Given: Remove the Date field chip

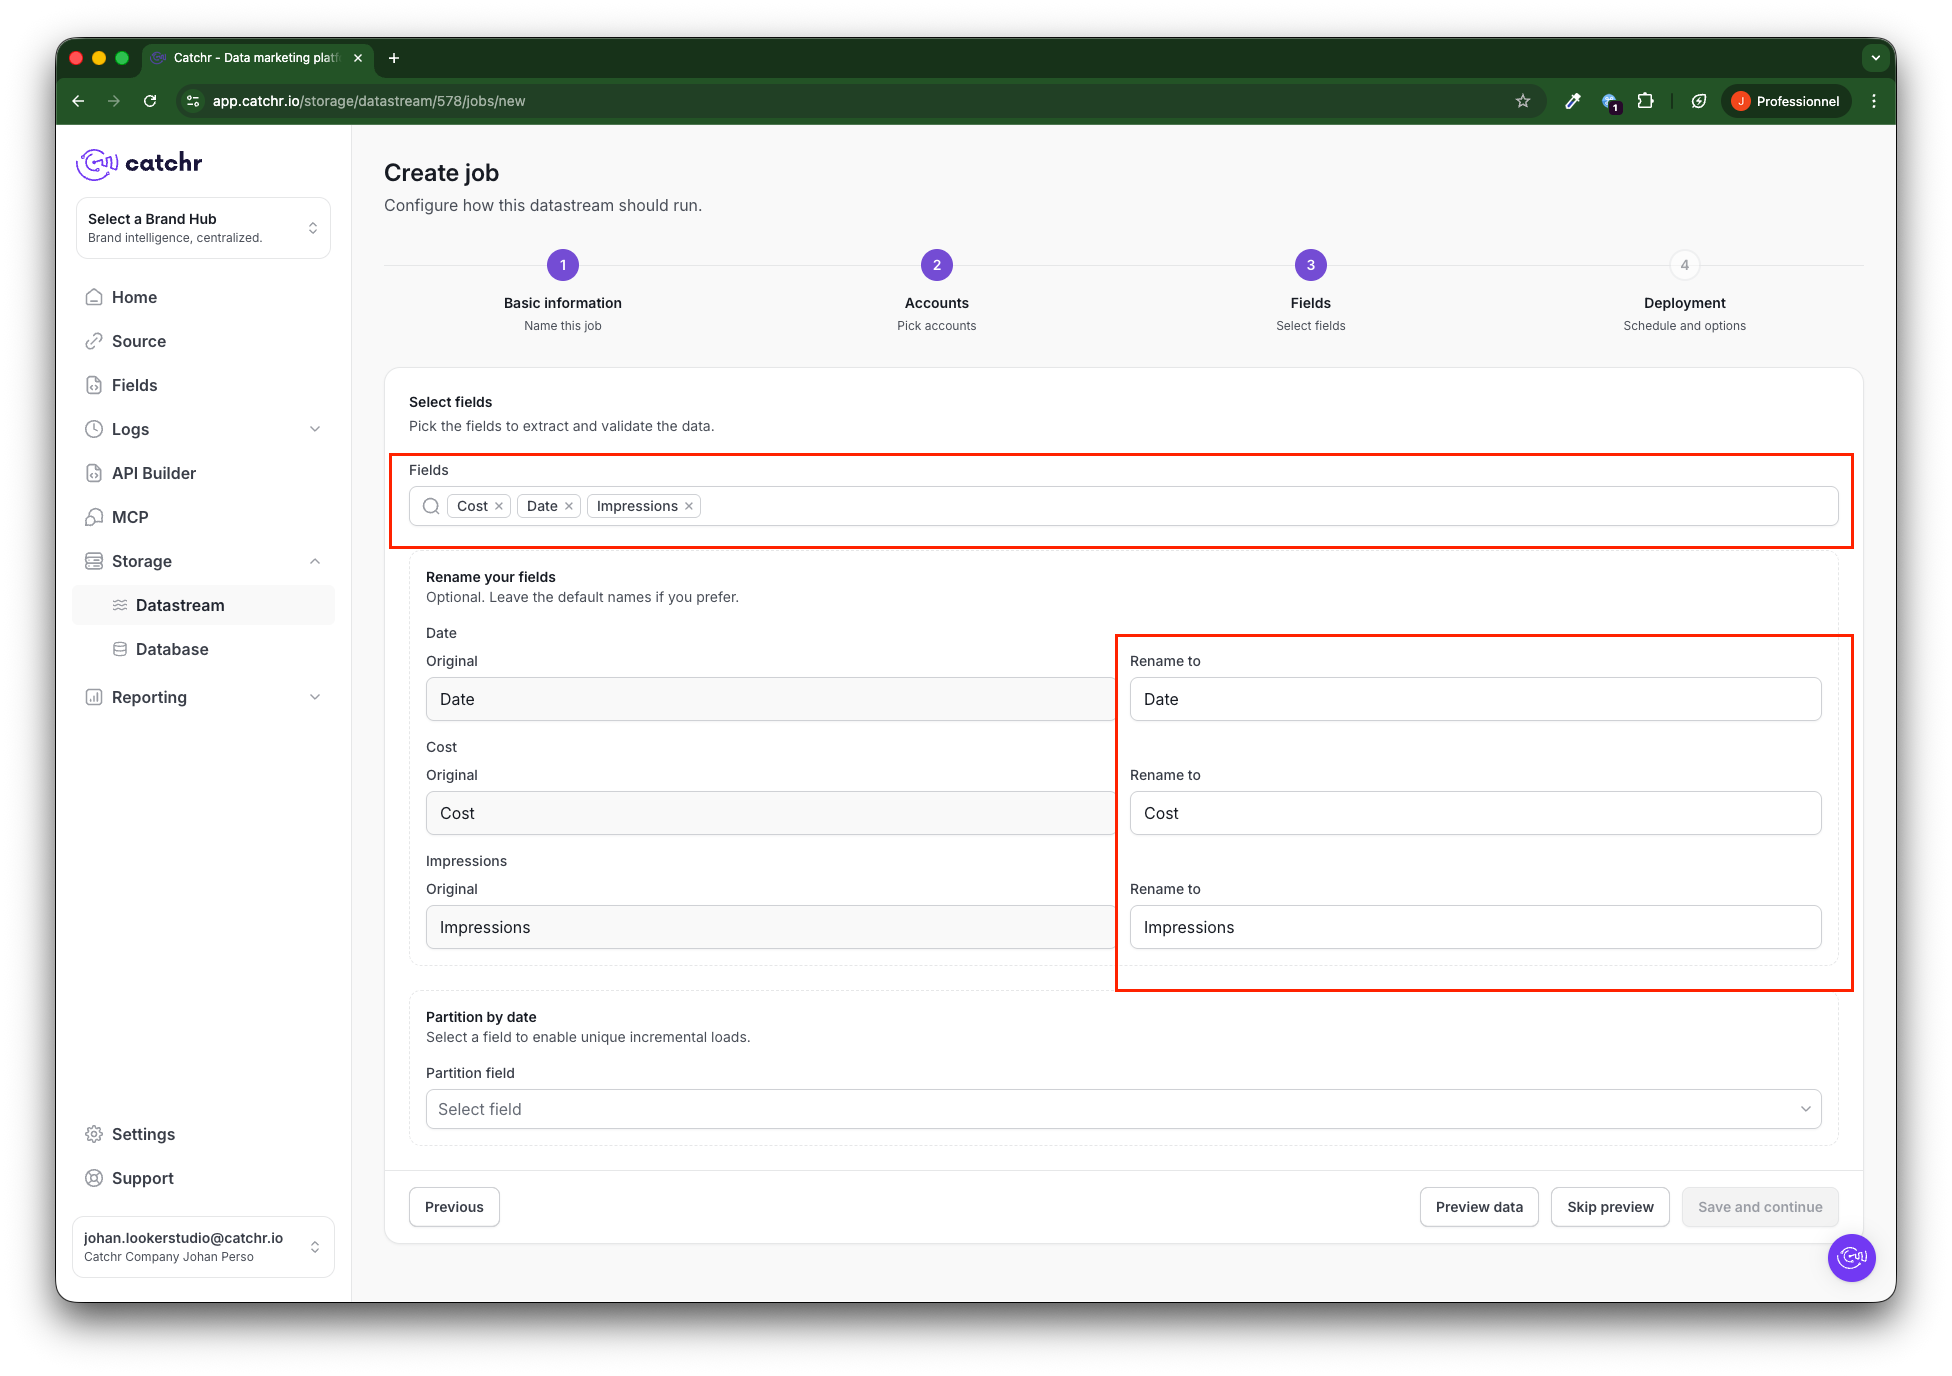Looking at the screenshot, I should pyautogui.click(x=569, y=506).
